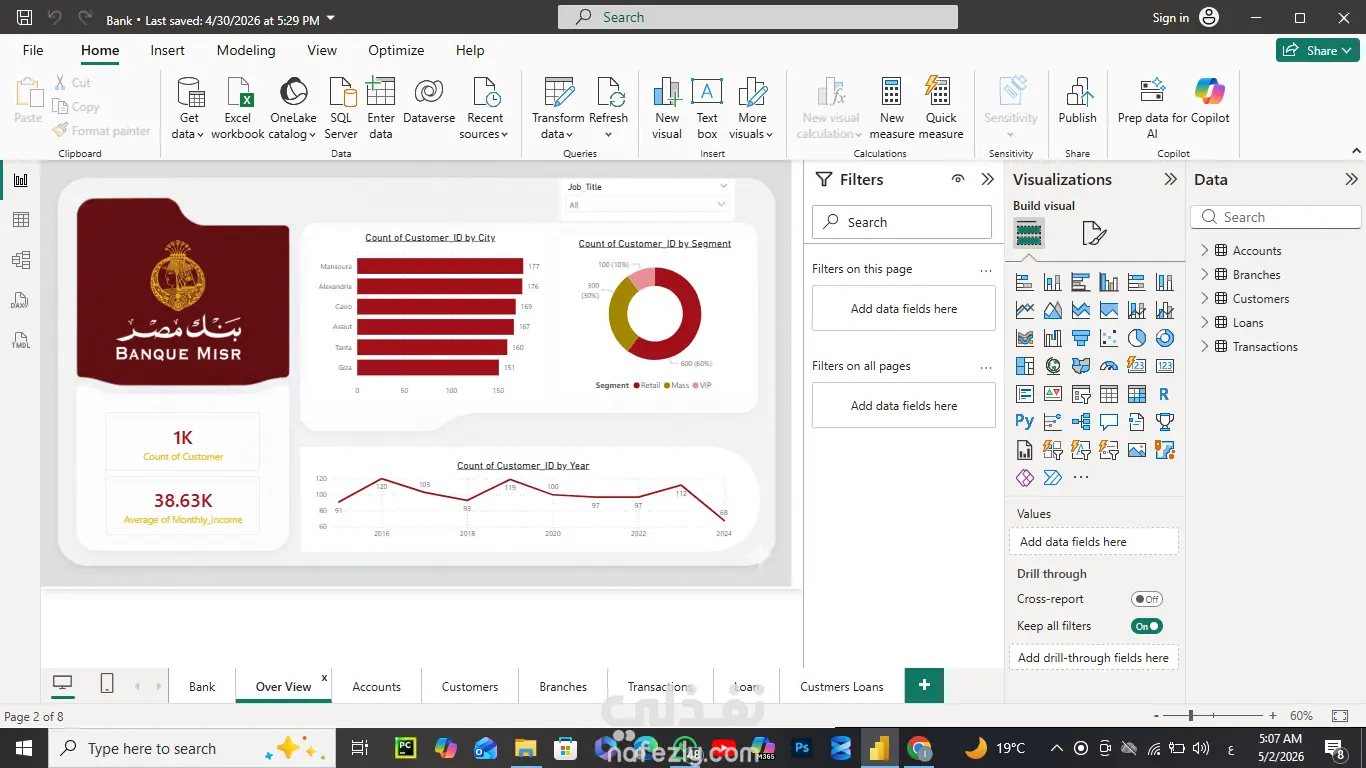
Task: Switch to Model view in sidebar
Action: click(x=21, y=260)
